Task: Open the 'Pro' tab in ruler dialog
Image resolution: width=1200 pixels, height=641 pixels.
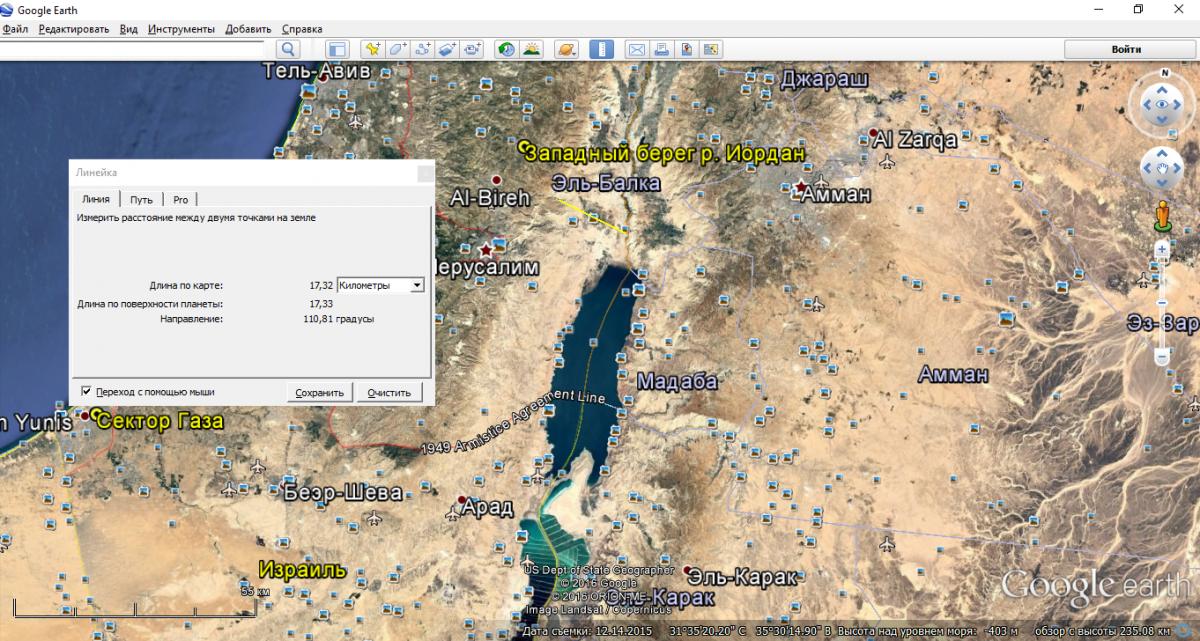Action: 180,200
